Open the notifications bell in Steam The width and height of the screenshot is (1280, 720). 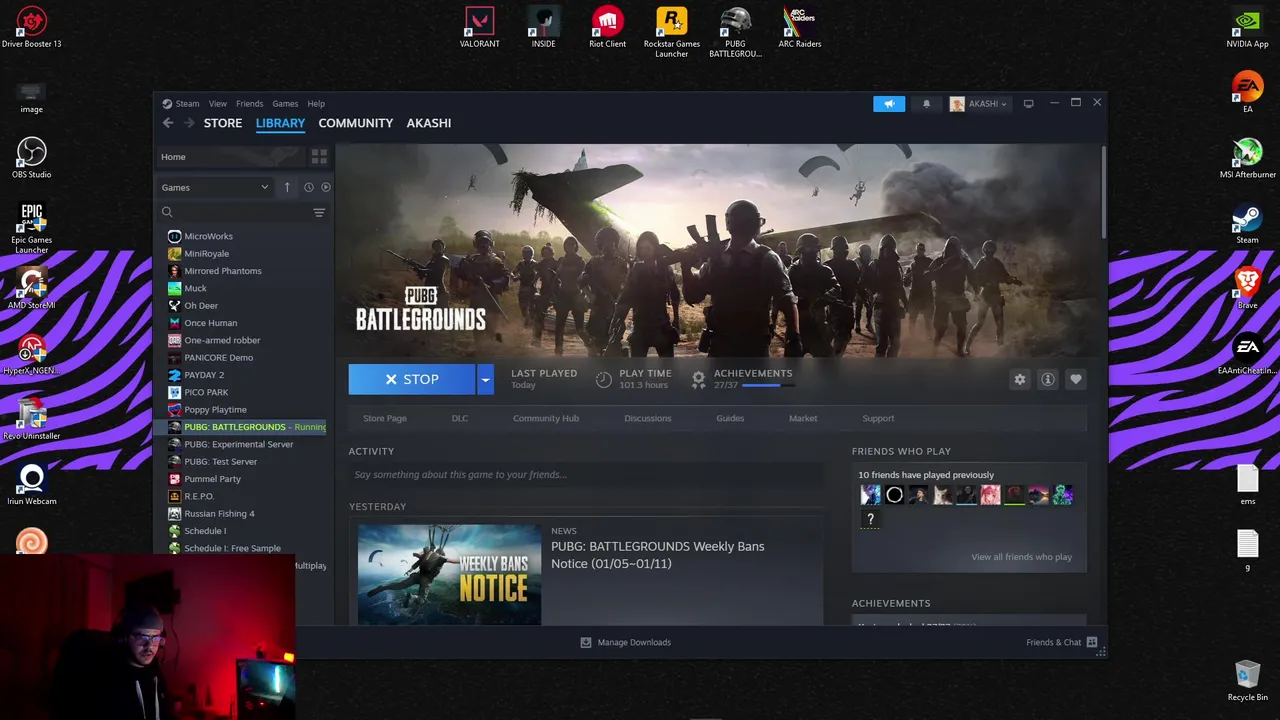point(926,104)
